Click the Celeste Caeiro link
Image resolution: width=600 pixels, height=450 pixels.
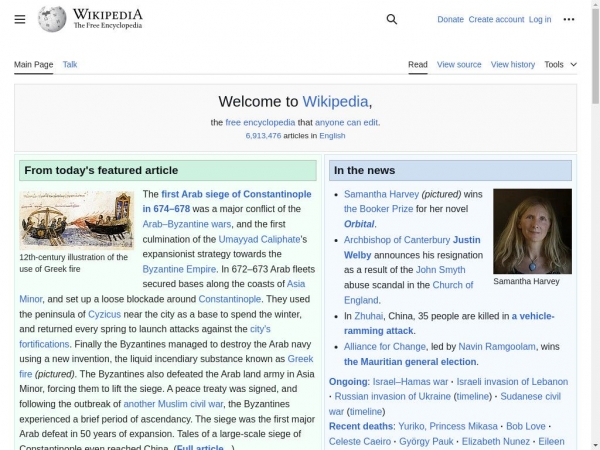coord(360,441)
